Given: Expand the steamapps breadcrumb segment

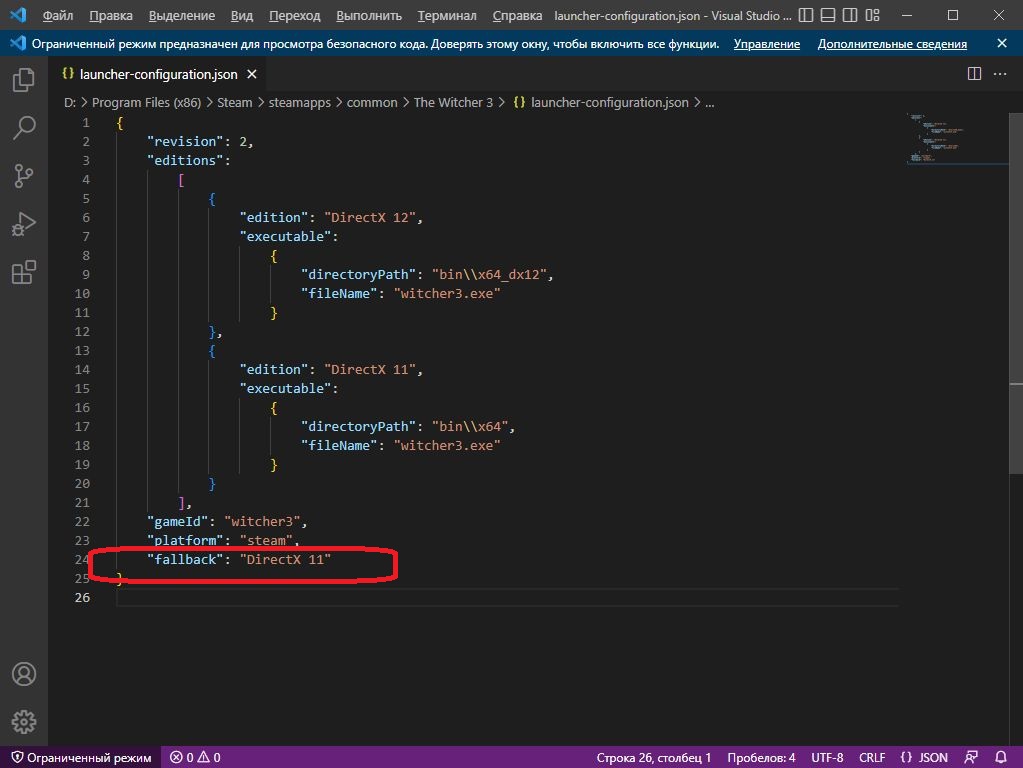Looking at the screenshot, I should [x=299, y=102].
